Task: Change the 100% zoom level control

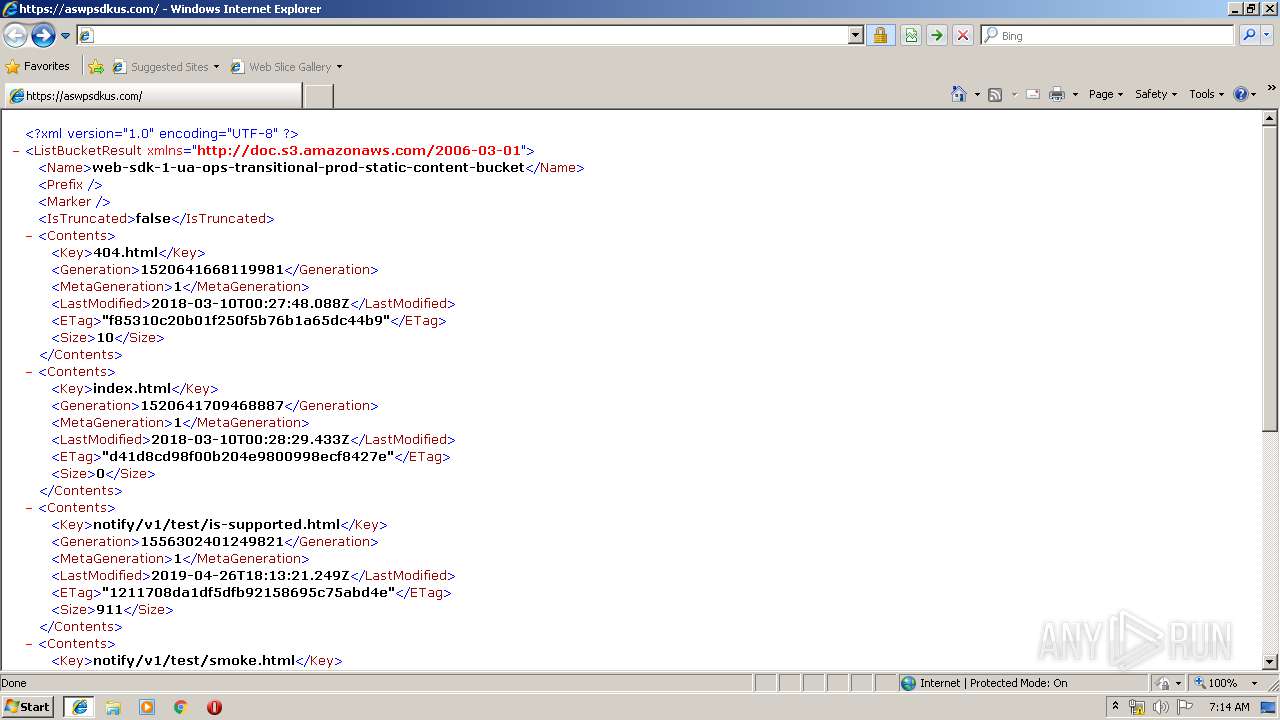Action: click(1226, 683)
